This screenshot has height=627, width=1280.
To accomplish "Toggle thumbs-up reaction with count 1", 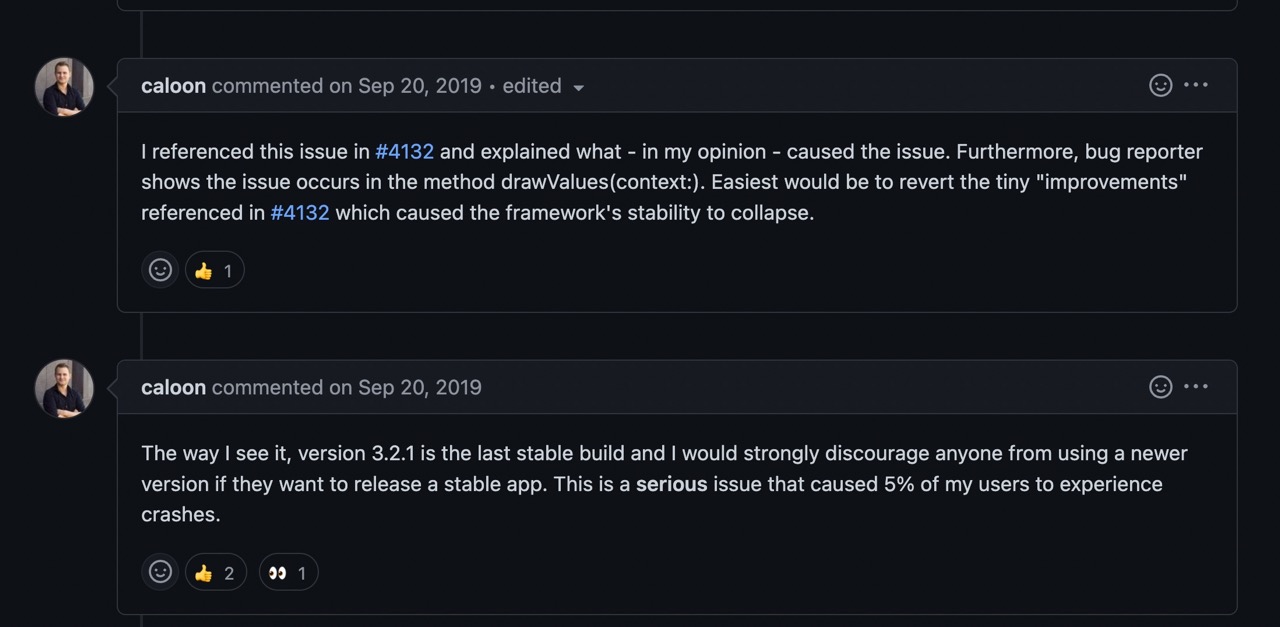I will tap(215, 270).
